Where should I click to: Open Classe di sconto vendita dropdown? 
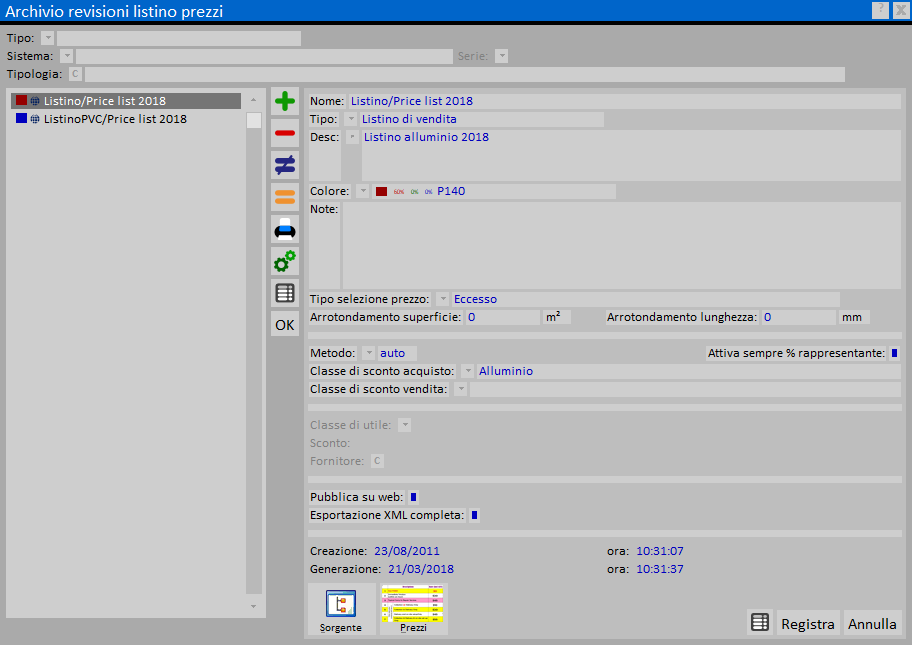(460, 390)
